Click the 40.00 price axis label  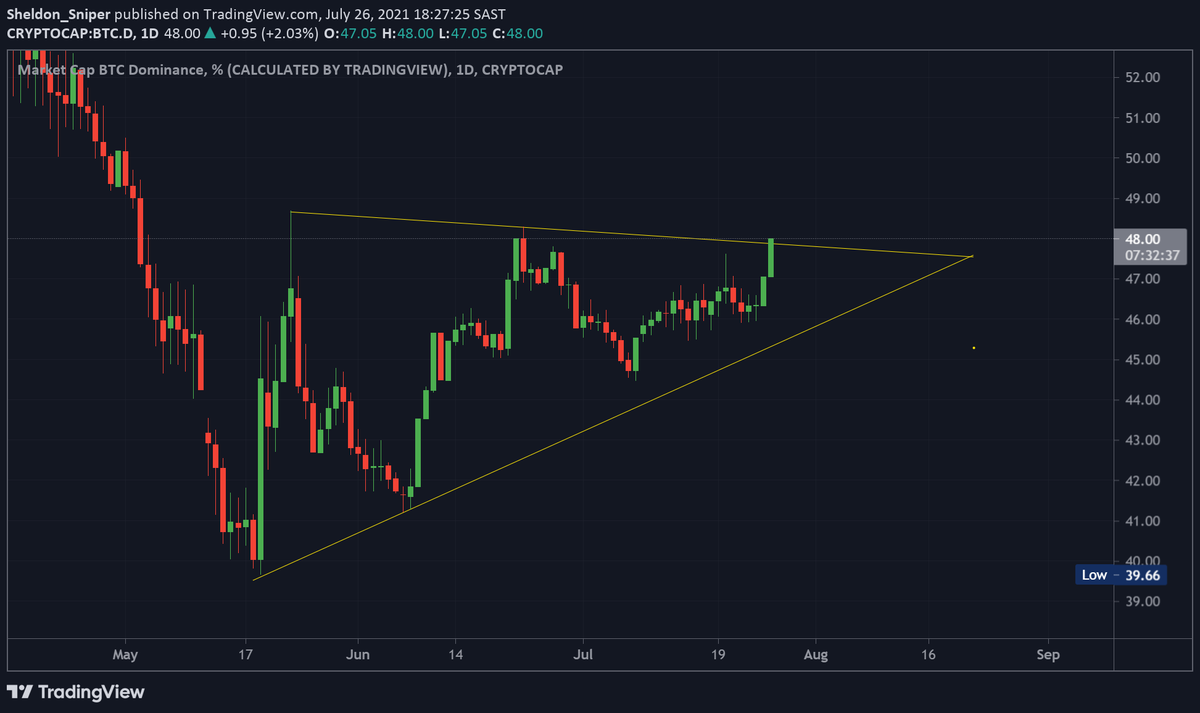(1143, 561)
